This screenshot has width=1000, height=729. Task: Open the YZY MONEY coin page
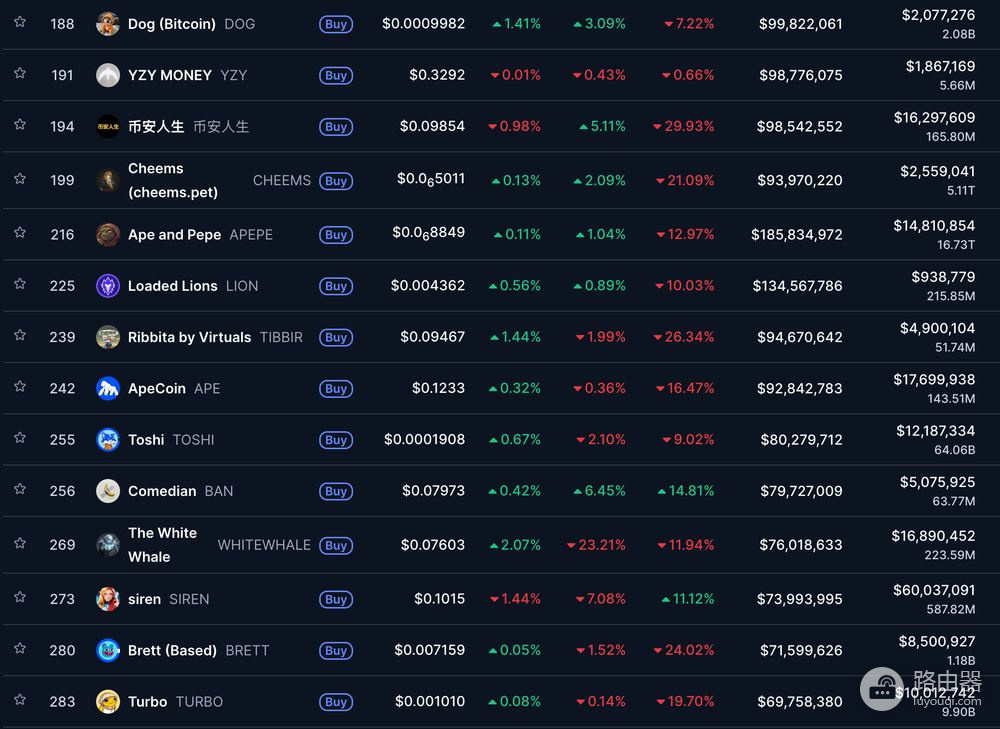pos(170,75)
